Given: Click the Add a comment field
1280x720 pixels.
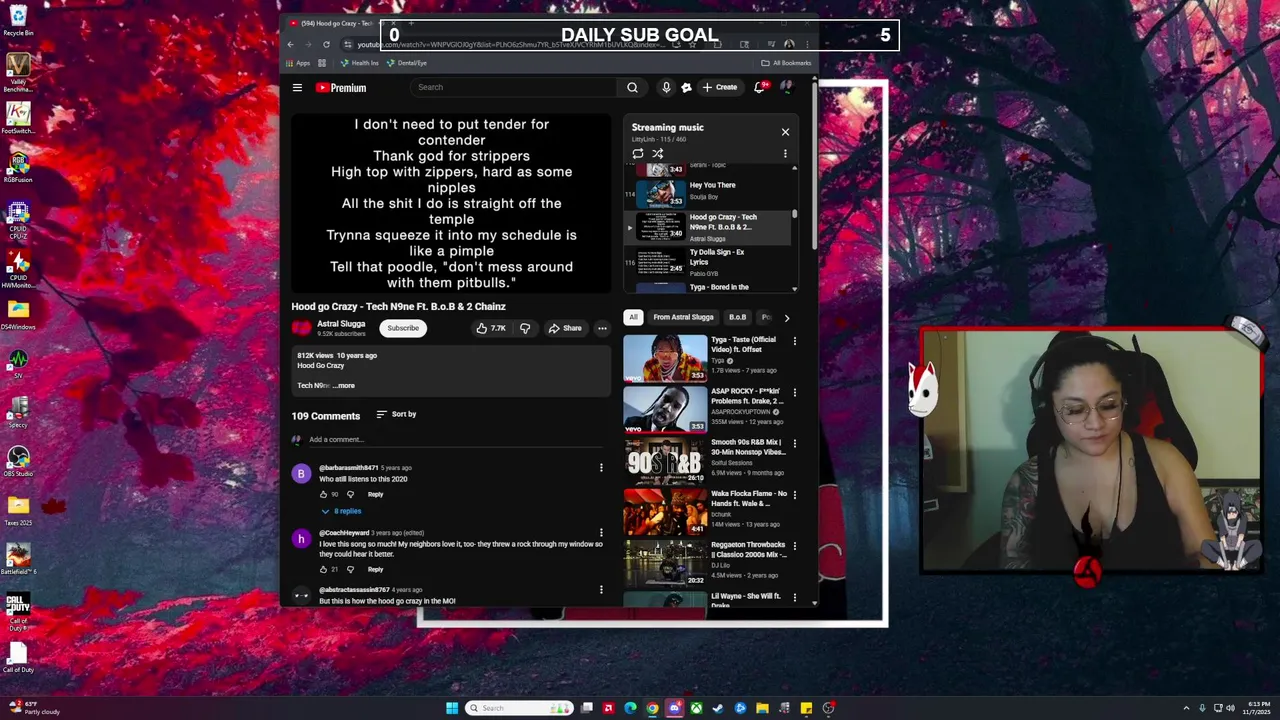Looking at the screenshot, I should pos(458,440).
